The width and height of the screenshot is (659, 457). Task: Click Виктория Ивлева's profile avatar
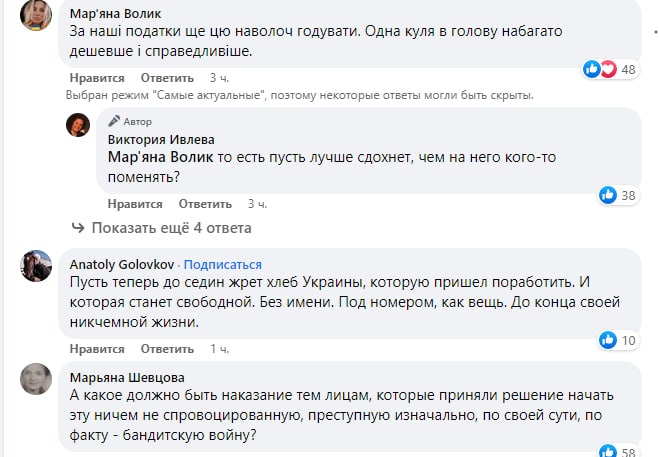point(79,125)
